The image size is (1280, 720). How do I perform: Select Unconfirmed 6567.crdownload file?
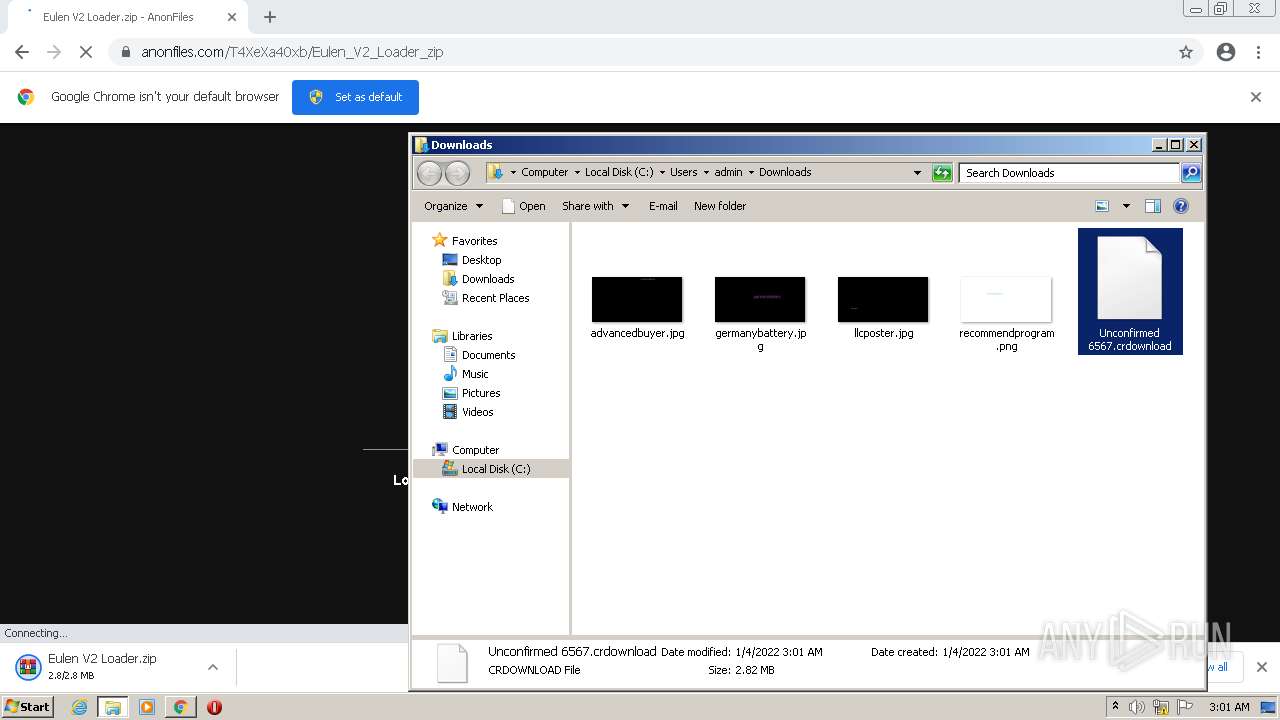pos(1130,291)
